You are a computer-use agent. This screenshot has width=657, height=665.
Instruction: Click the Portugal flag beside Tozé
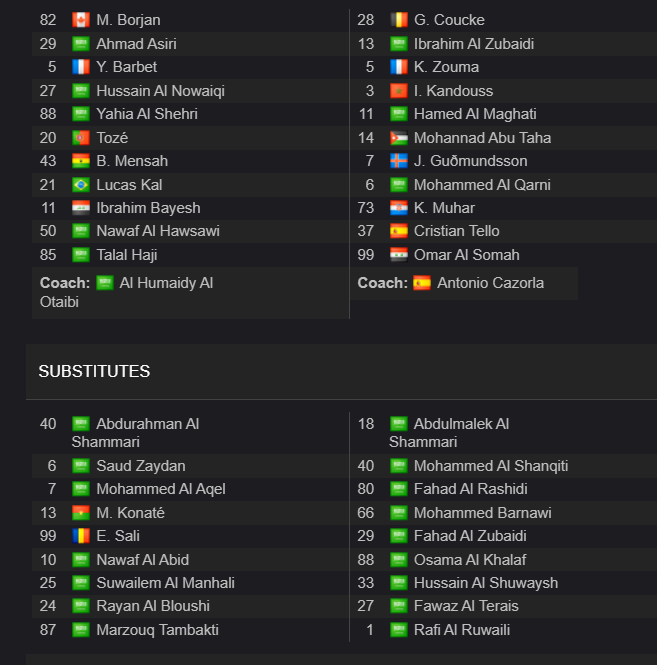[x=81, y=138]
